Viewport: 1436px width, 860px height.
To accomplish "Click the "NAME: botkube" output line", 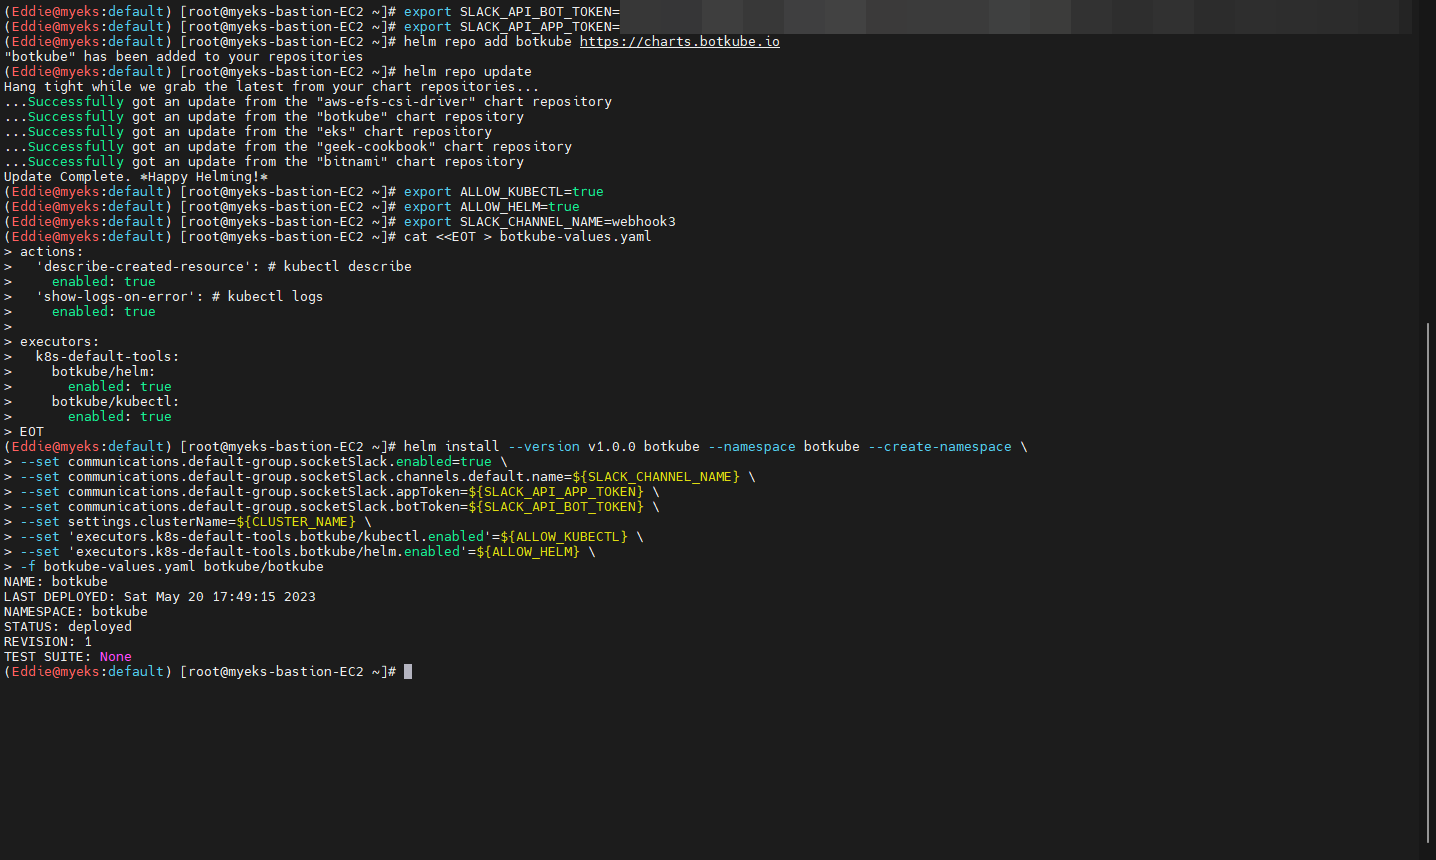I will (x=56, y=582).
